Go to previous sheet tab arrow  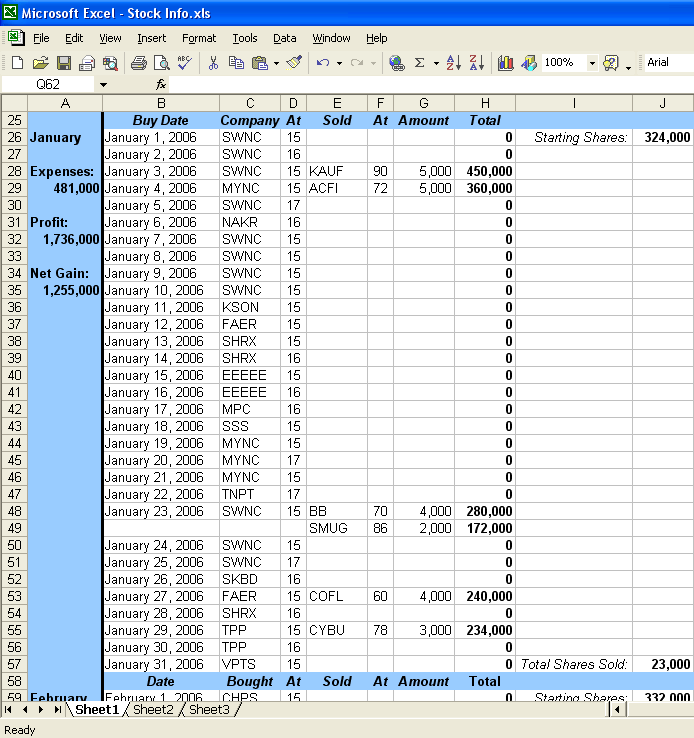pyautogui.click(x=24, y=709)
